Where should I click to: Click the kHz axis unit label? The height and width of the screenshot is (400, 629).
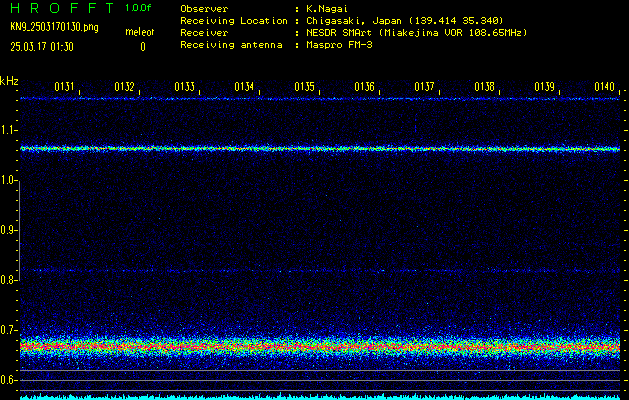tap(9, 81)
